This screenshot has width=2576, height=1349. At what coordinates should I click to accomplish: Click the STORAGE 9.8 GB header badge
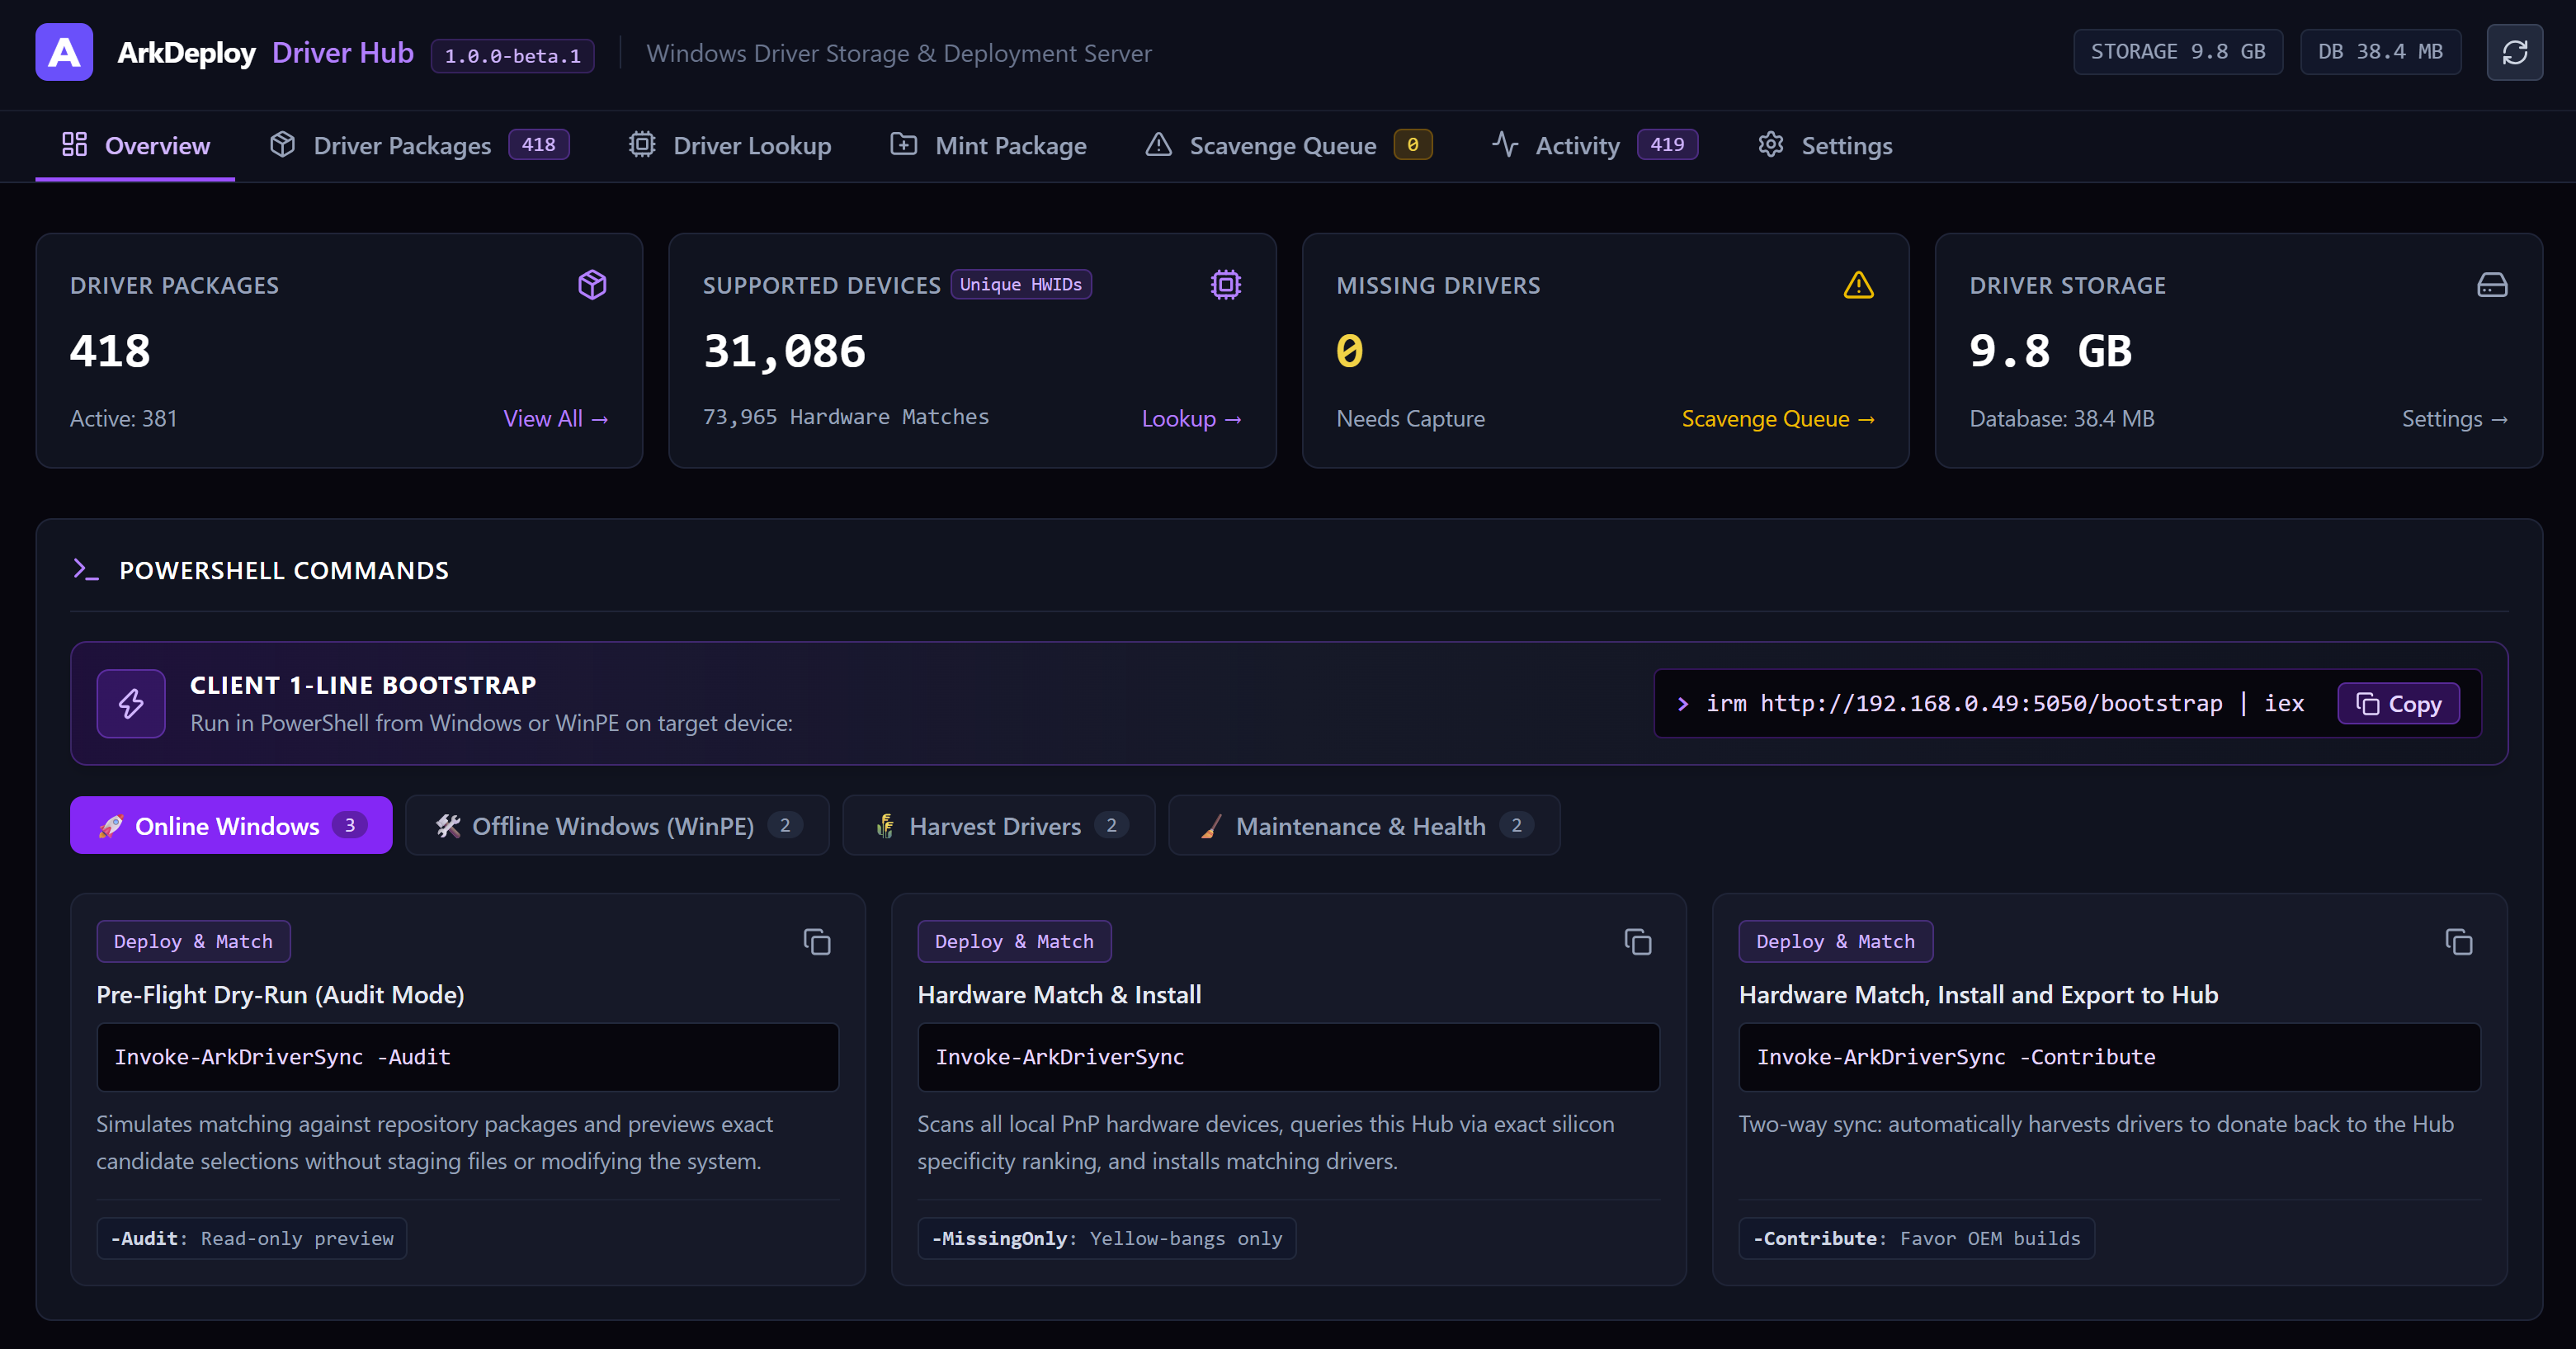click(2178, 52)
